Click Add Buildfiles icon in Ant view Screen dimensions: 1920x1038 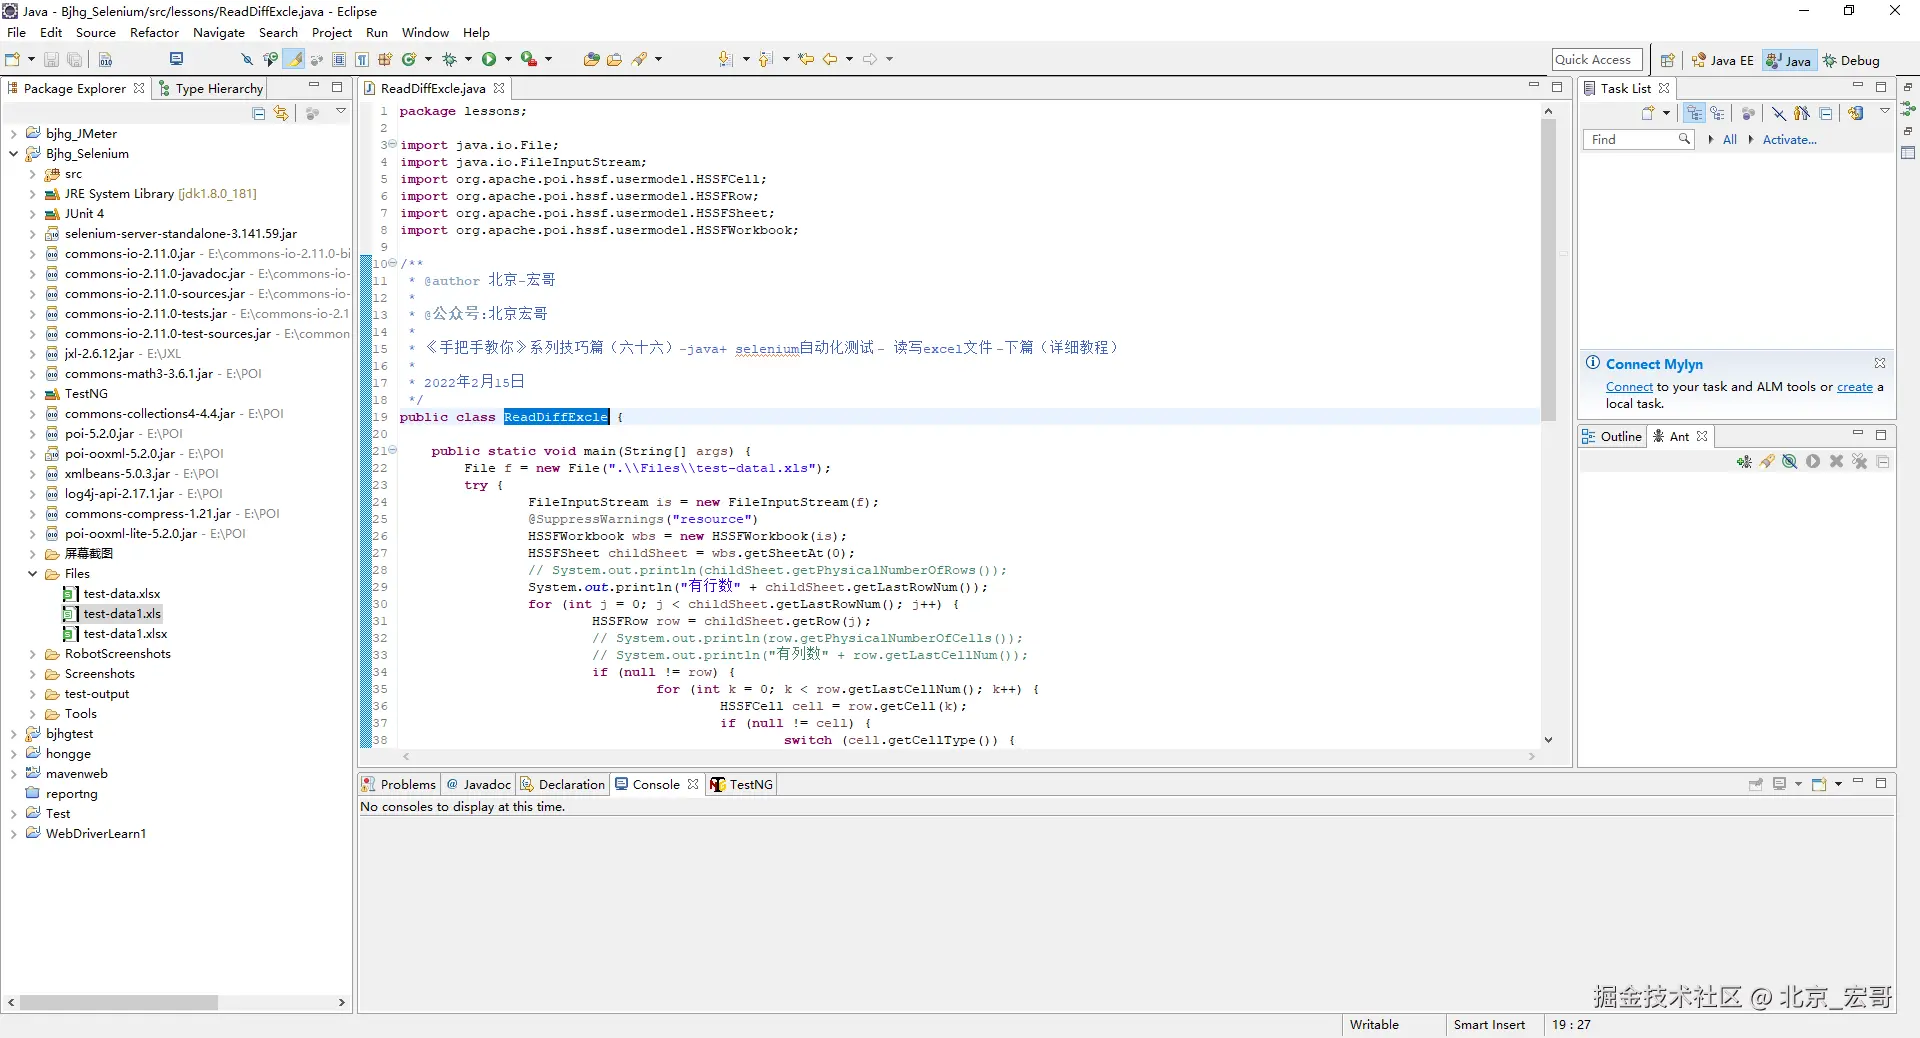[1744, 462]
